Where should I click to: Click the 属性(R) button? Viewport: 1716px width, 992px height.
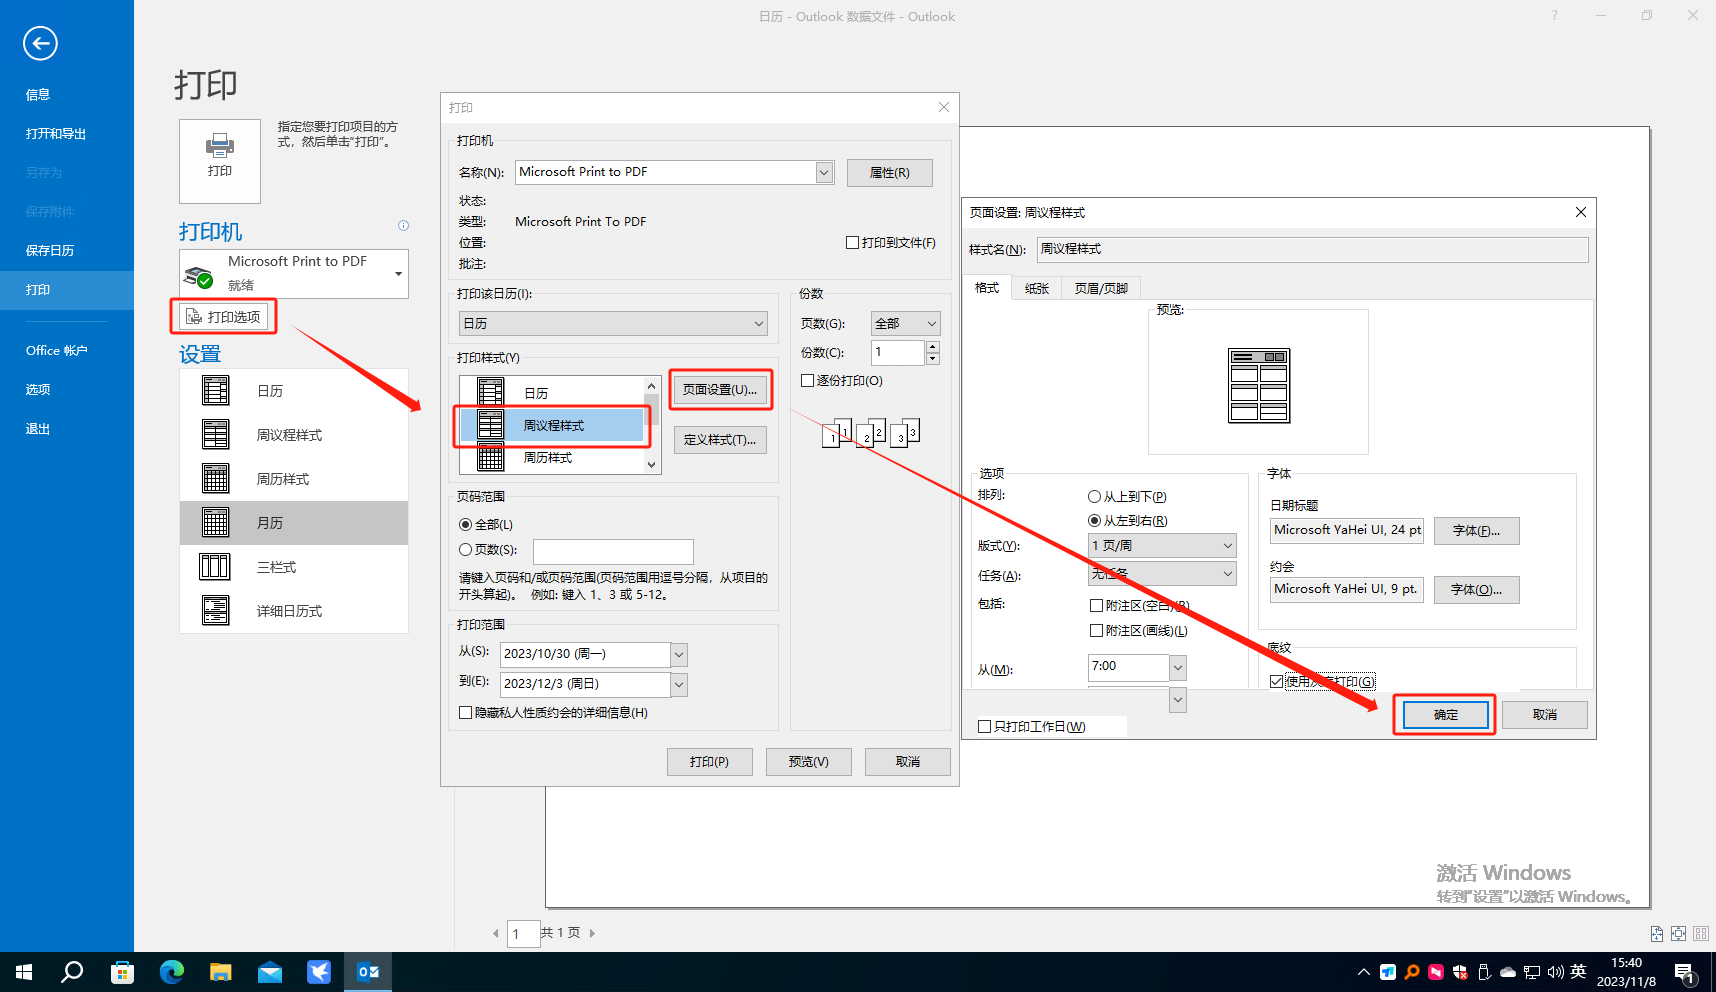(x=890, y=173)
